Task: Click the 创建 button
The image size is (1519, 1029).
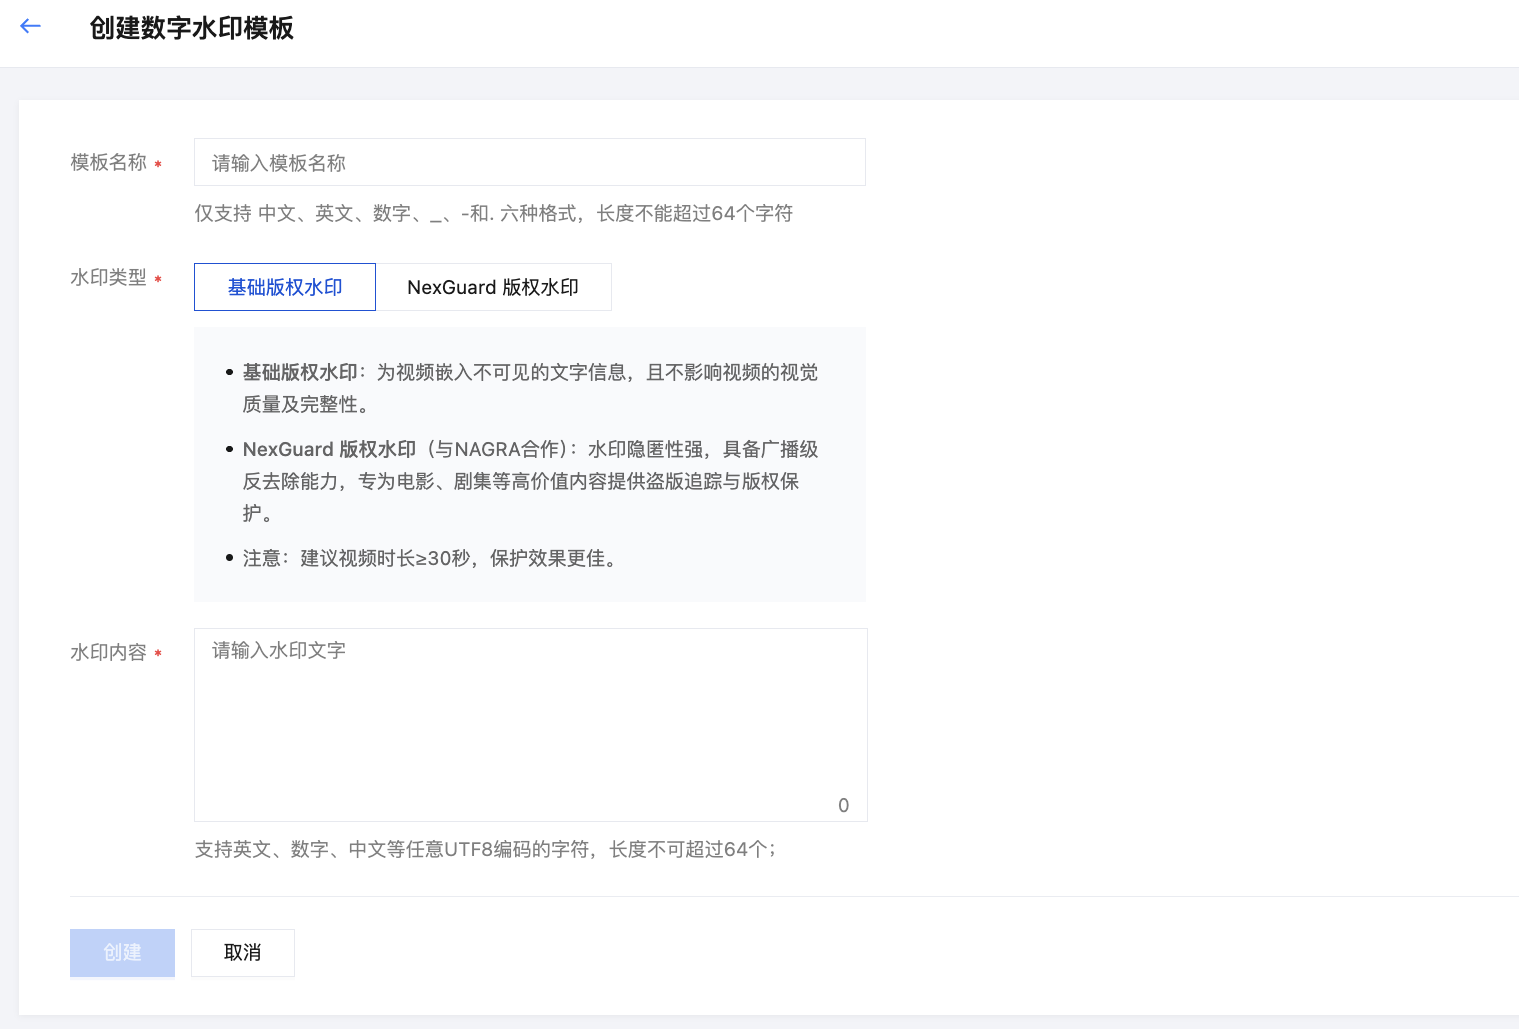Action: pyautogui.click(x=122, y=953)
